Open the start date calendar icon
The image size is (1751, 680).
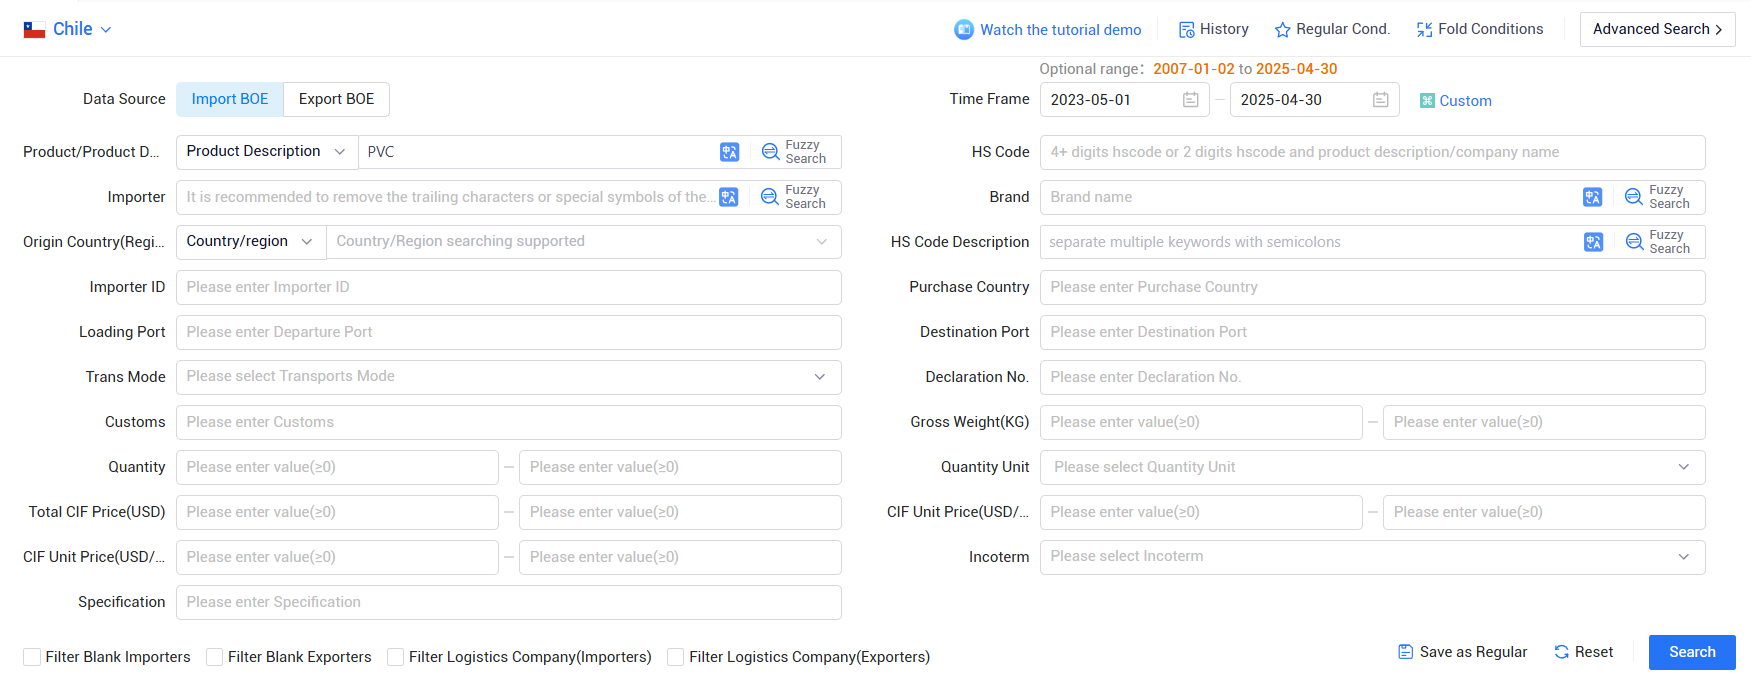(1190, 100)
